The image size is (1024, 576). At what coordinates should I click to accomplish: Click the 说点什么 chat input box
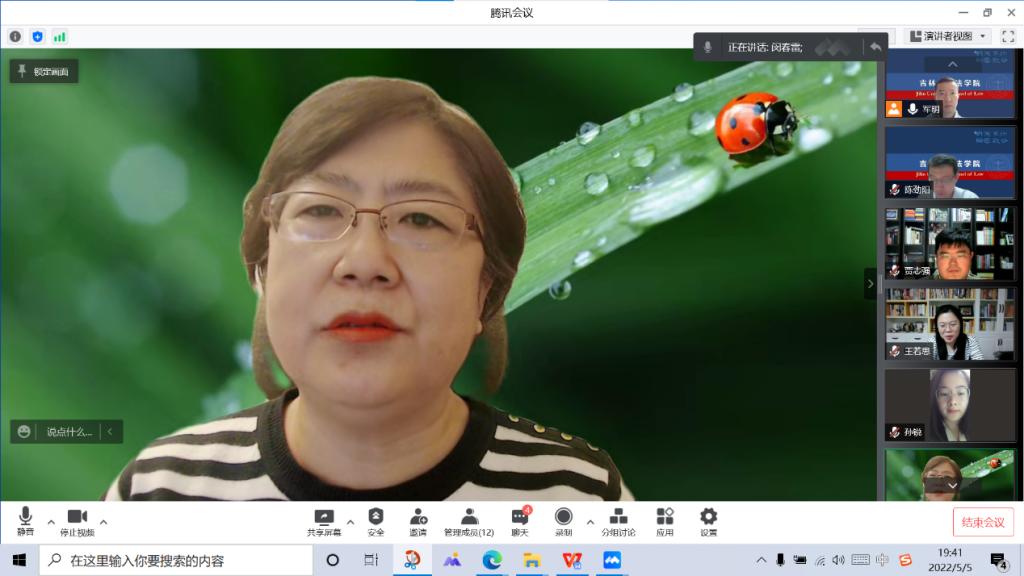click(68, 432)
